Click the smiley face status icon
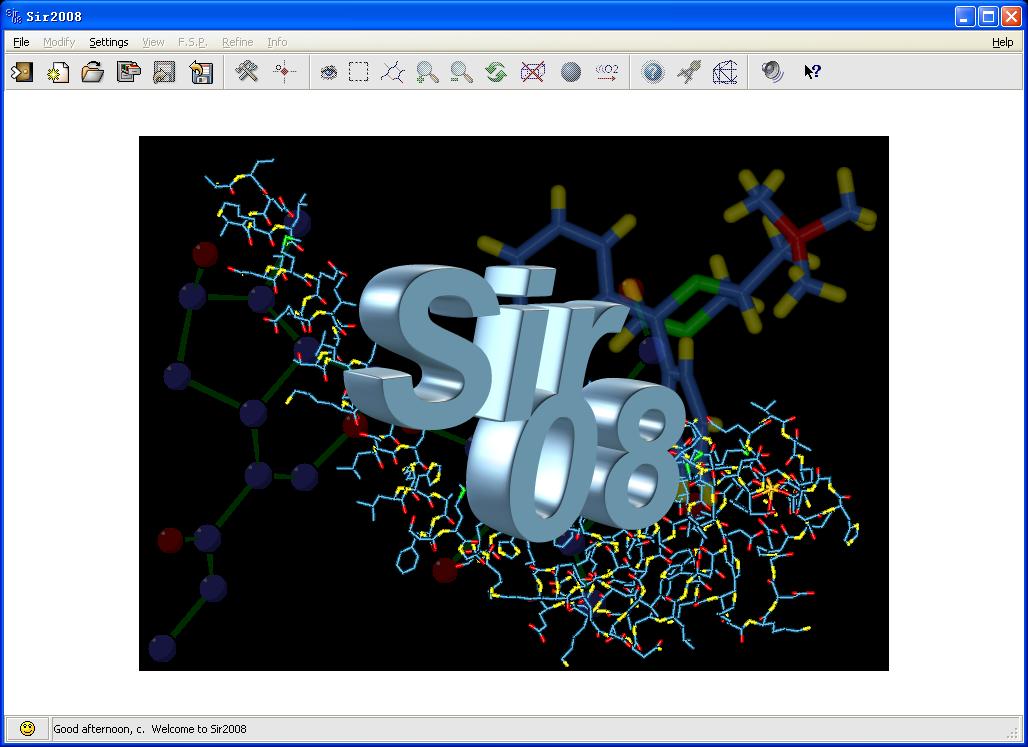 tap(27, 729)
